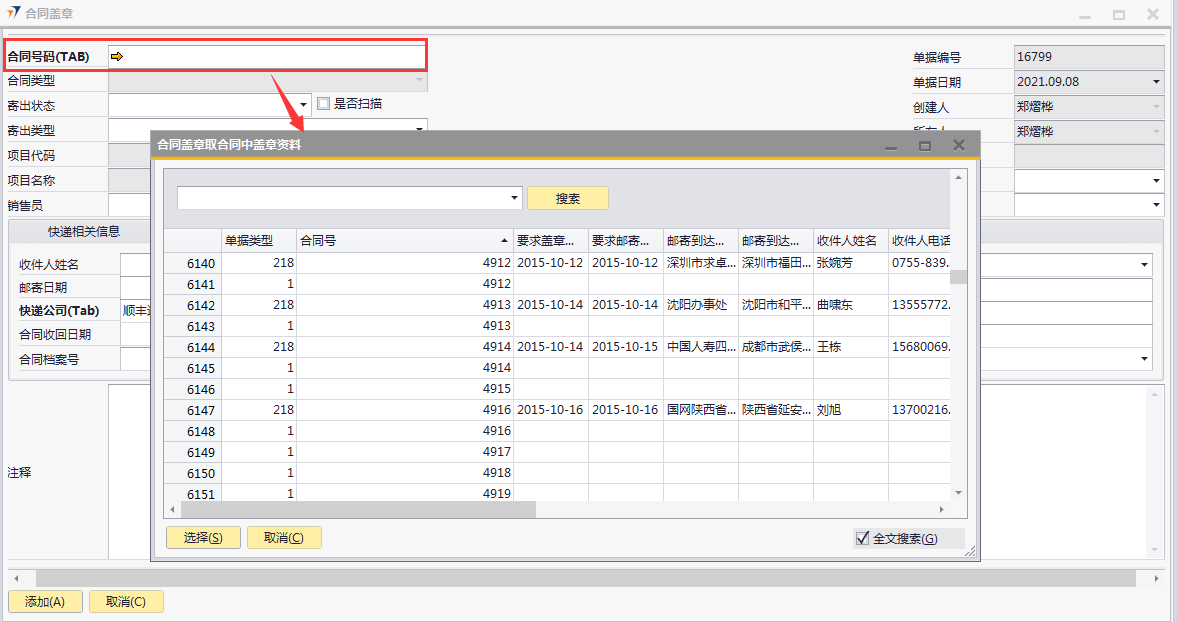Open the search box dropdown beside 搜索
Screen dimensions: 1177x622
click(515, 198)
